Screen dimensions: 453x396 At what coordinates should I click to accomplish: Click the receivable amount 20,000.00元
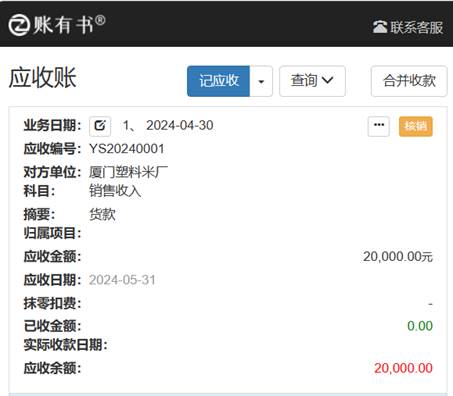(398, 257)
